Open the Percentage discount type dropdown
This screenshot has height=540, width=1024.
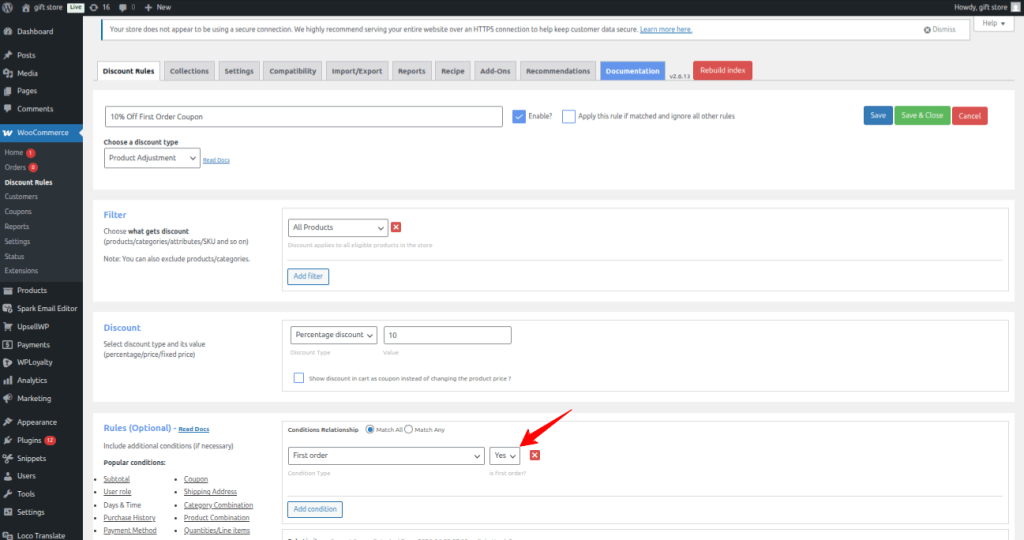pos(334,335)
